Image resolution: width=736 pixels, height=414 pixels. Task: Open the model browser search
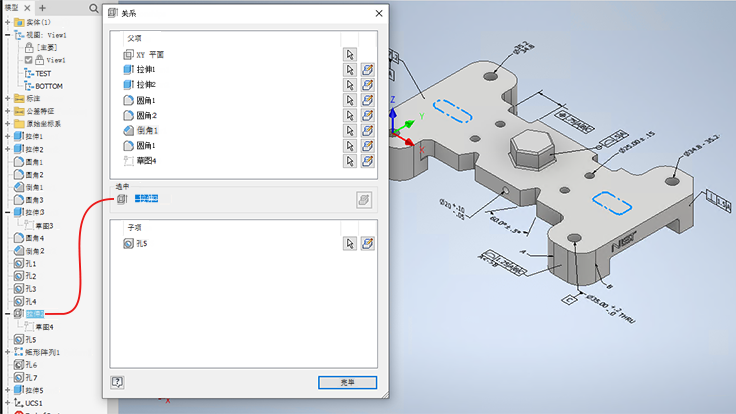tap(93, 8)
